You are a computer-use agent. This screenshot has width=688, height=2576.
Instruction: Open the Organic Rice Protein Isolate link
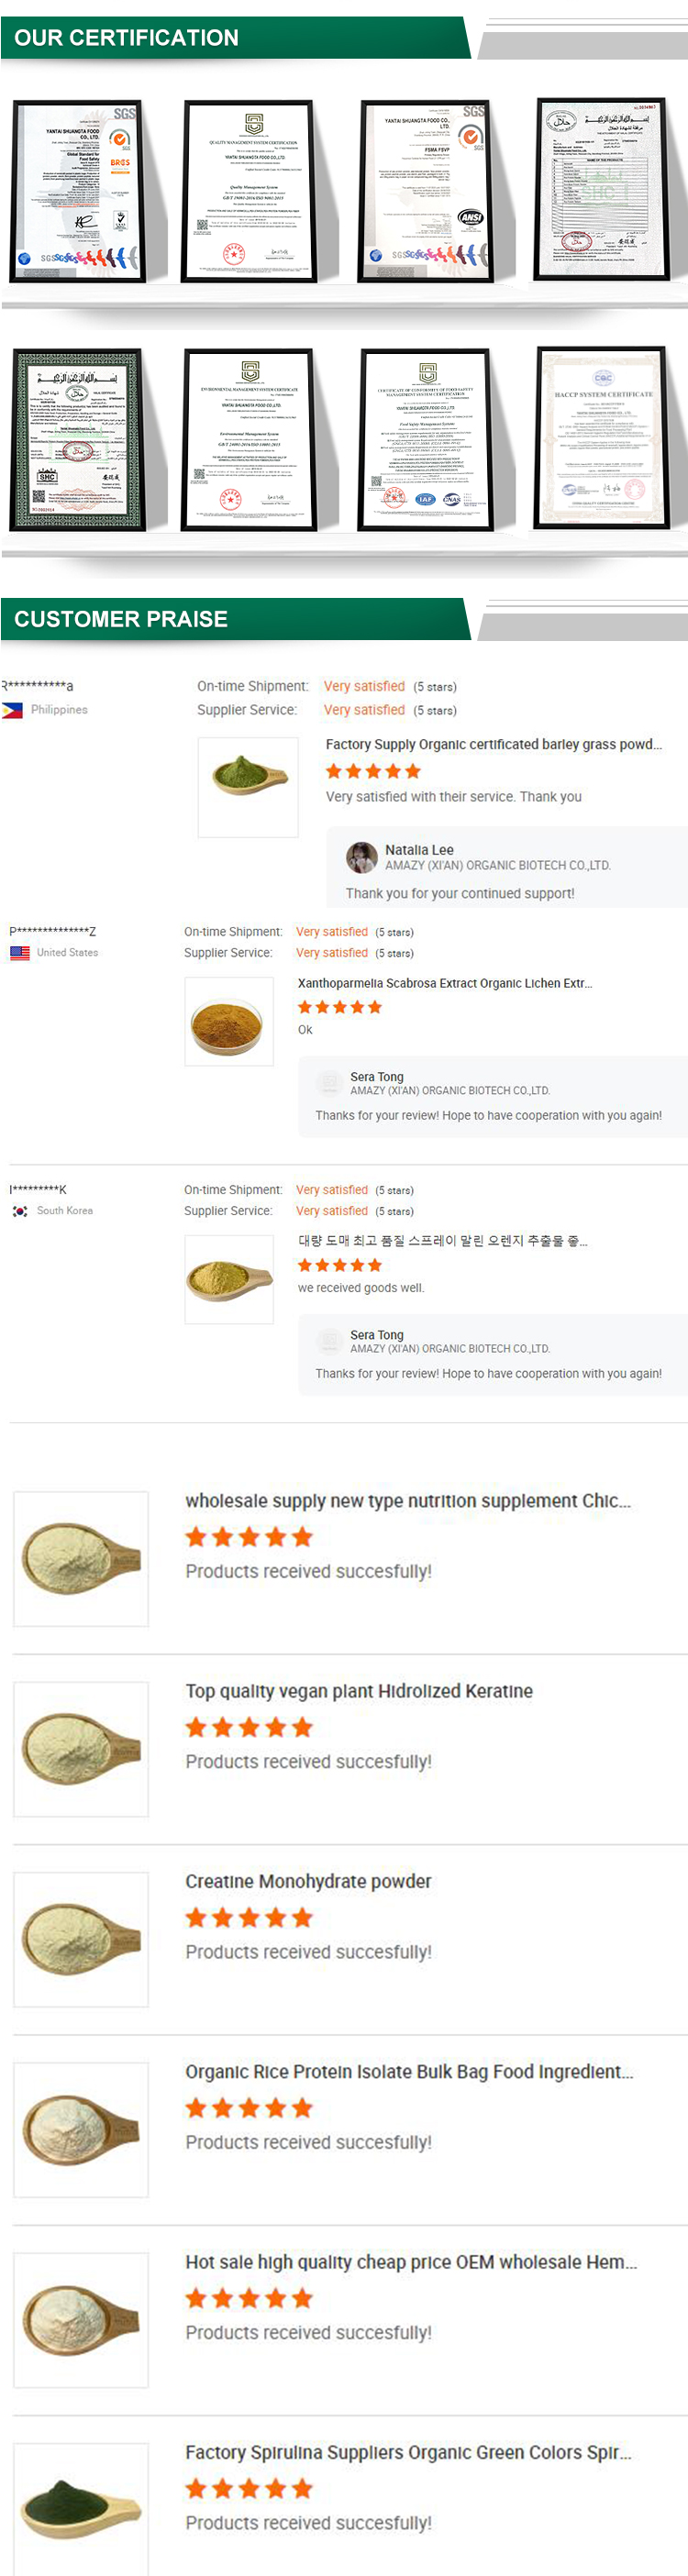pos(408,2072)
